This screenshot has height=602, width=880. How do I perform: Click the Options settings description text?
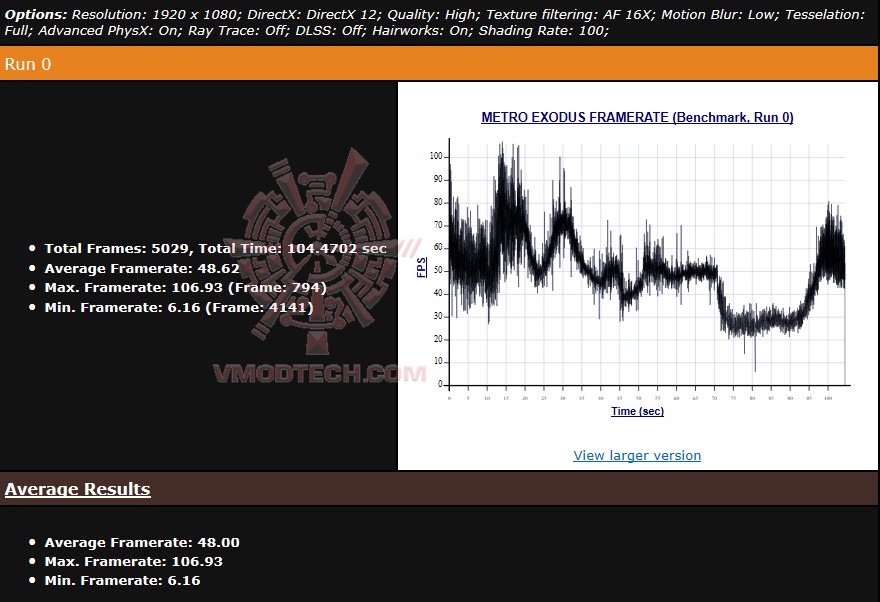435,22
